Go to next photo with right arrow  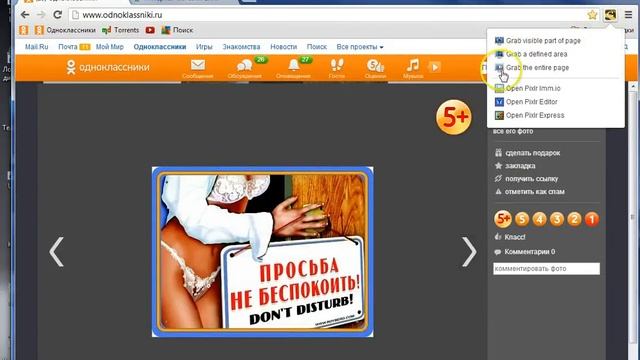point(469,252)
